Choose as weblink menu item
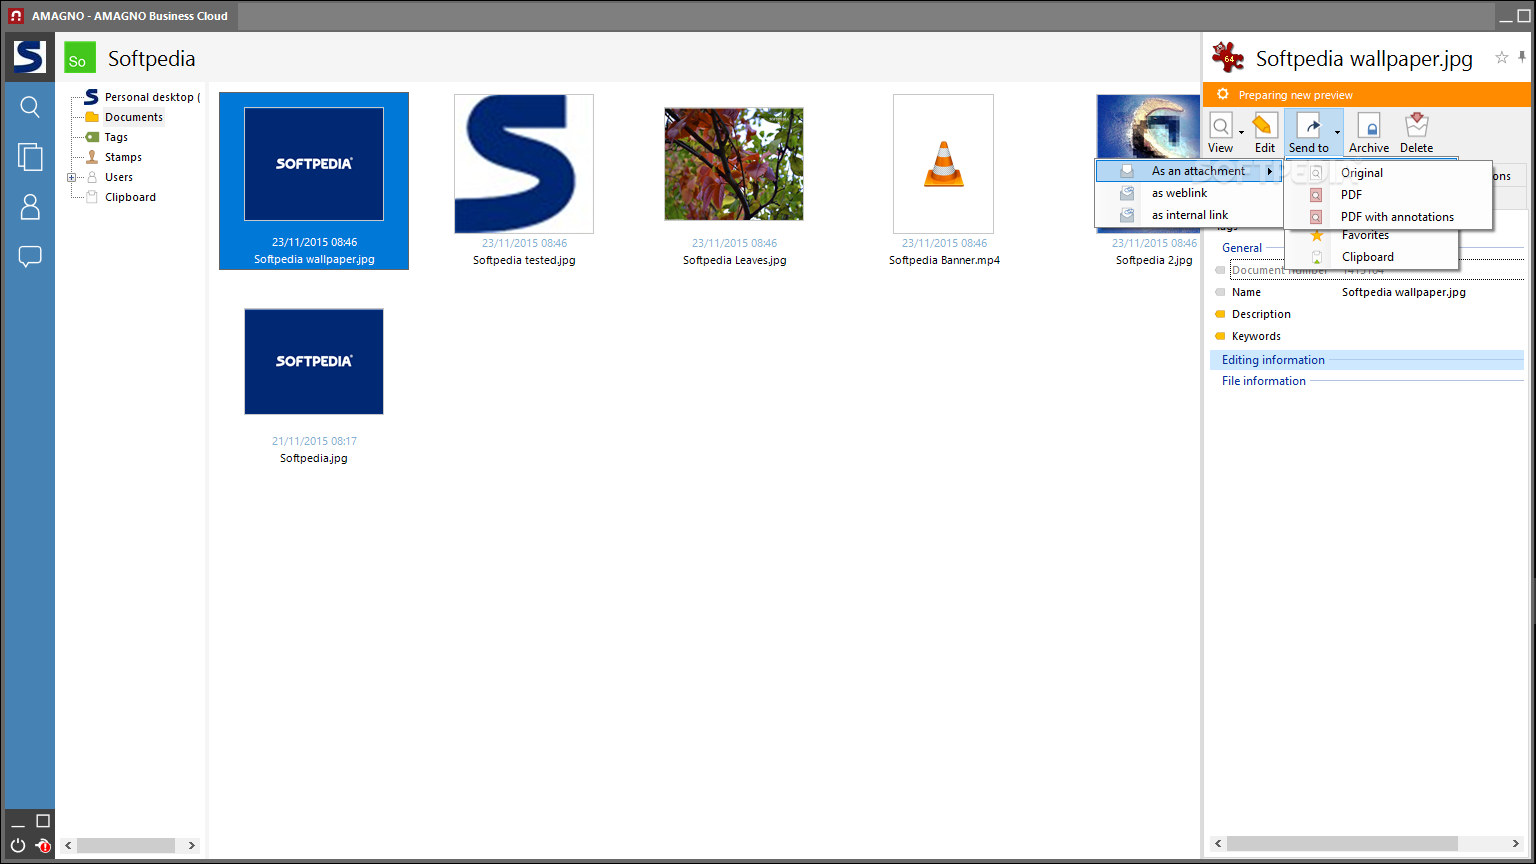The image size is (1536, 864). click(x=1190, y=193)
